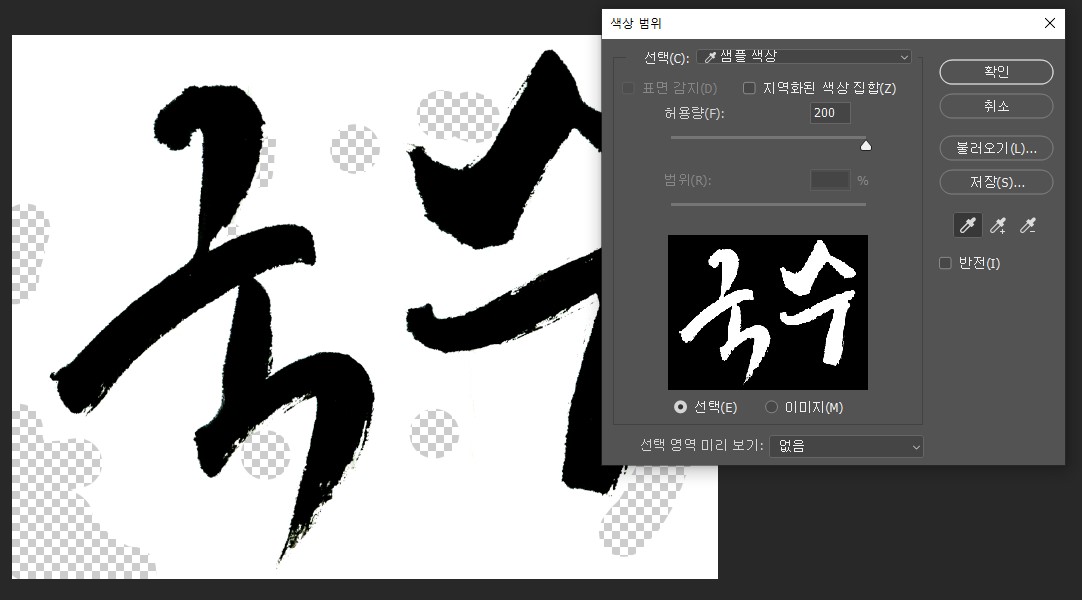Open the 선택 영역 미리 보기 dropdown
This screenshot has width=1082, height=600.
point(847,446)
